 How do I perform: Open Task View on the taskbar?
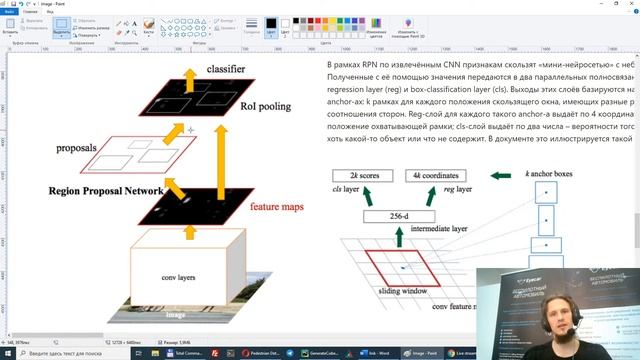tap(138, 353)
